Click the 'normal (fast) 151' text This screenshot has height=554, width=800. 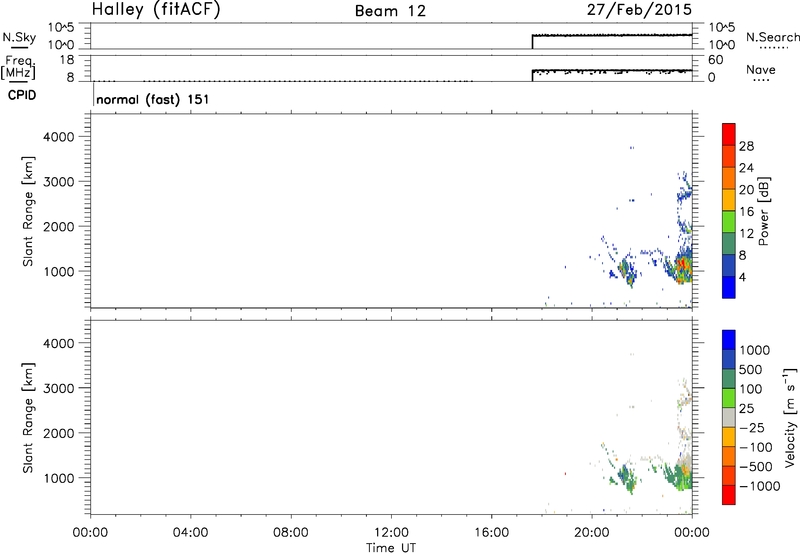click(x=153, y=99)
